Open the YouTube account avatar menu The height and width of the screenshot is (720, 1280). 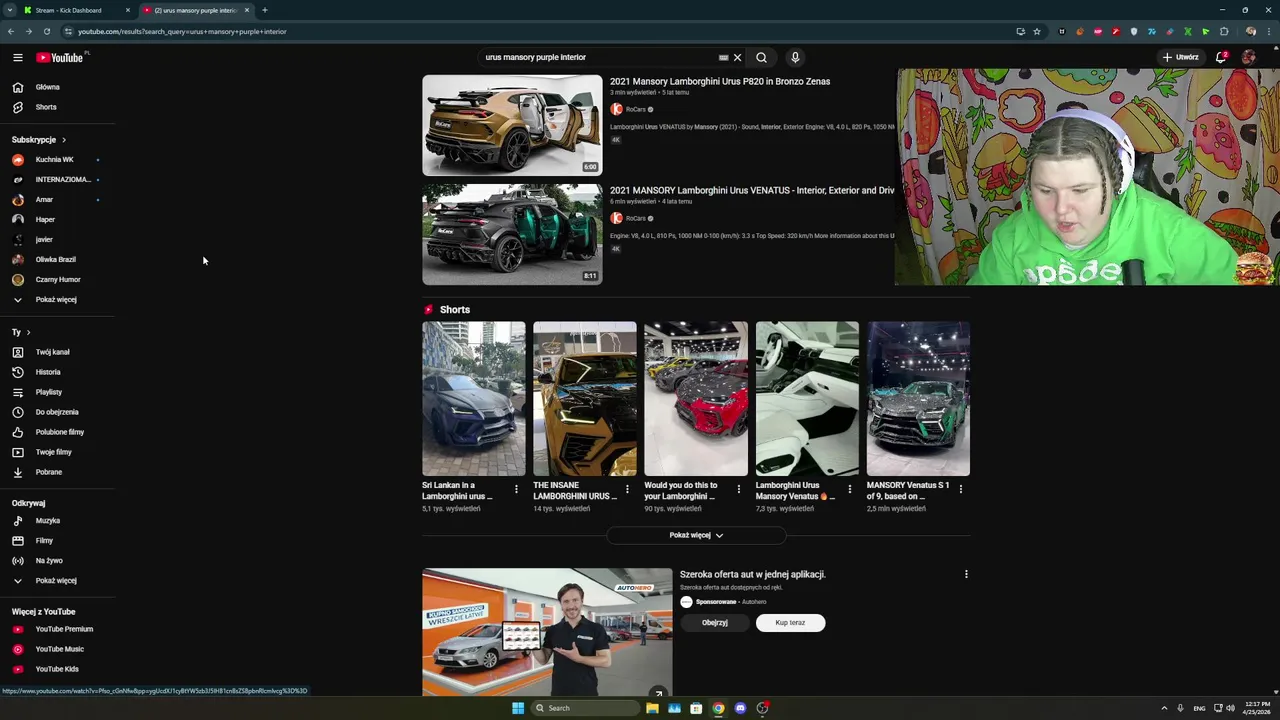(x=1249, y=57)
